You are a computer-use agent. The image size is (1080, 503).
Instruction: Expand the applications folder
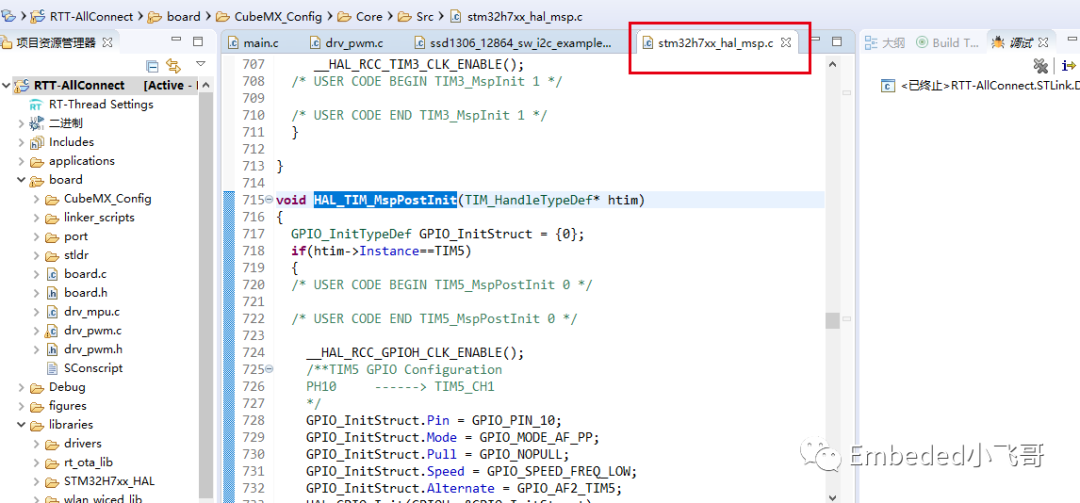pos(21,161)
